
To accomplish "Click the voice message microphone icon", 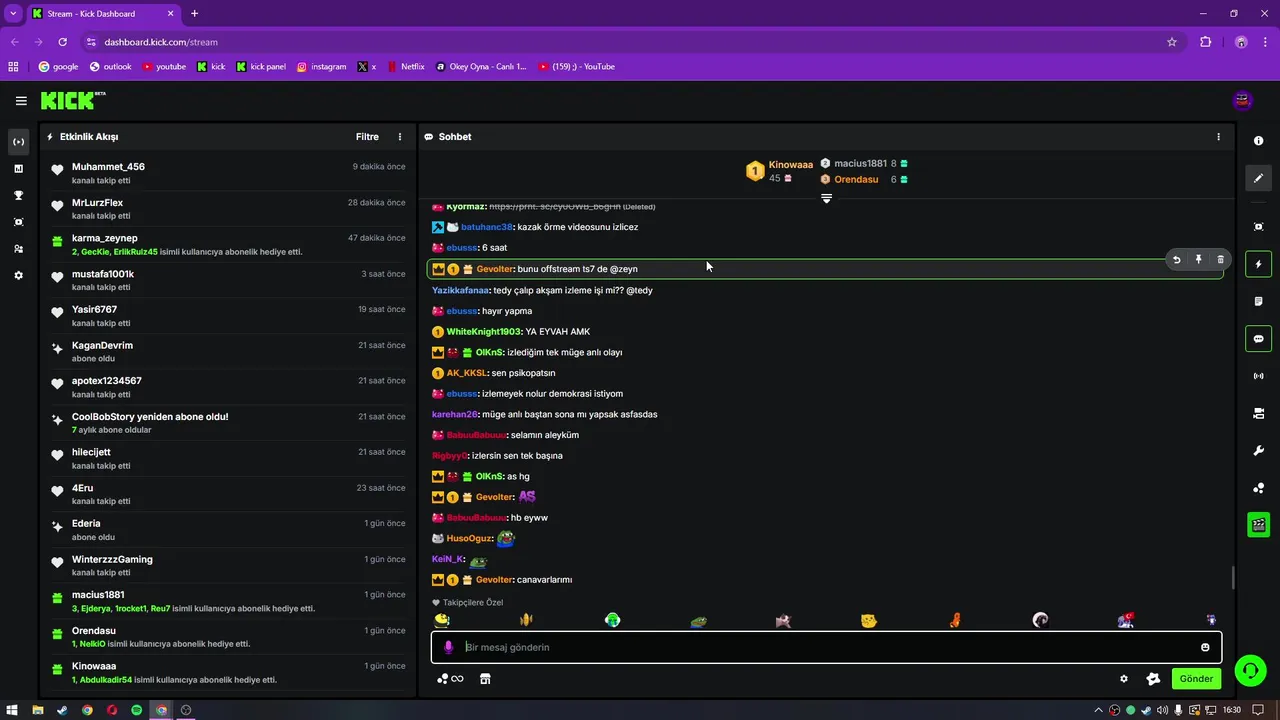I will [448, 647].
